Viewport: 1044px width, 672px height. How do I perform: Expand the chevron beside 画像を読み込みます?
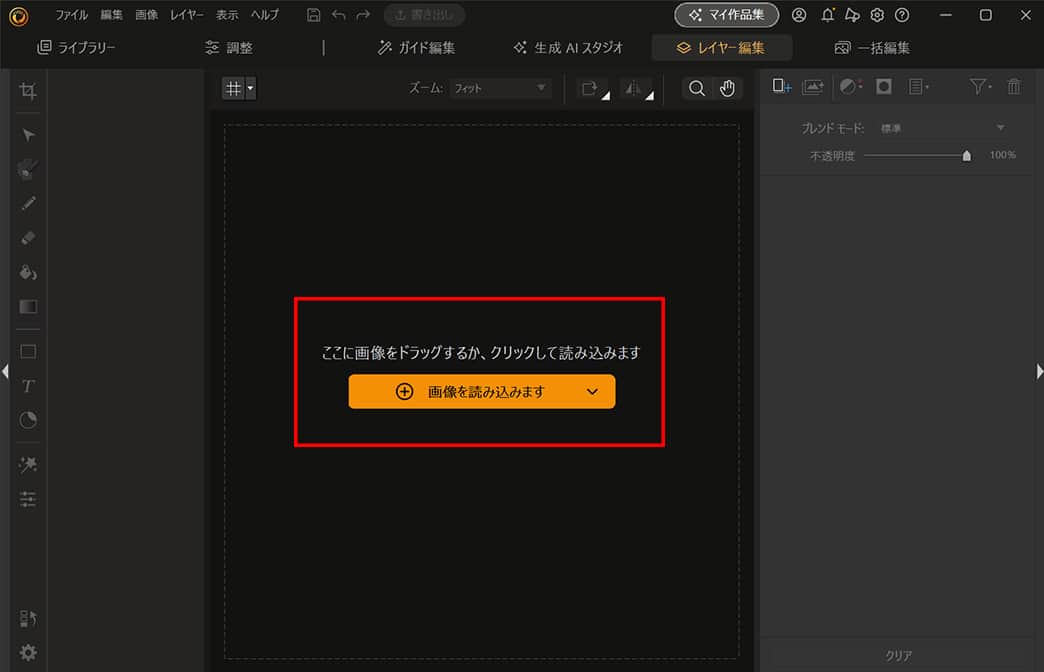click(x=591, y=391)
